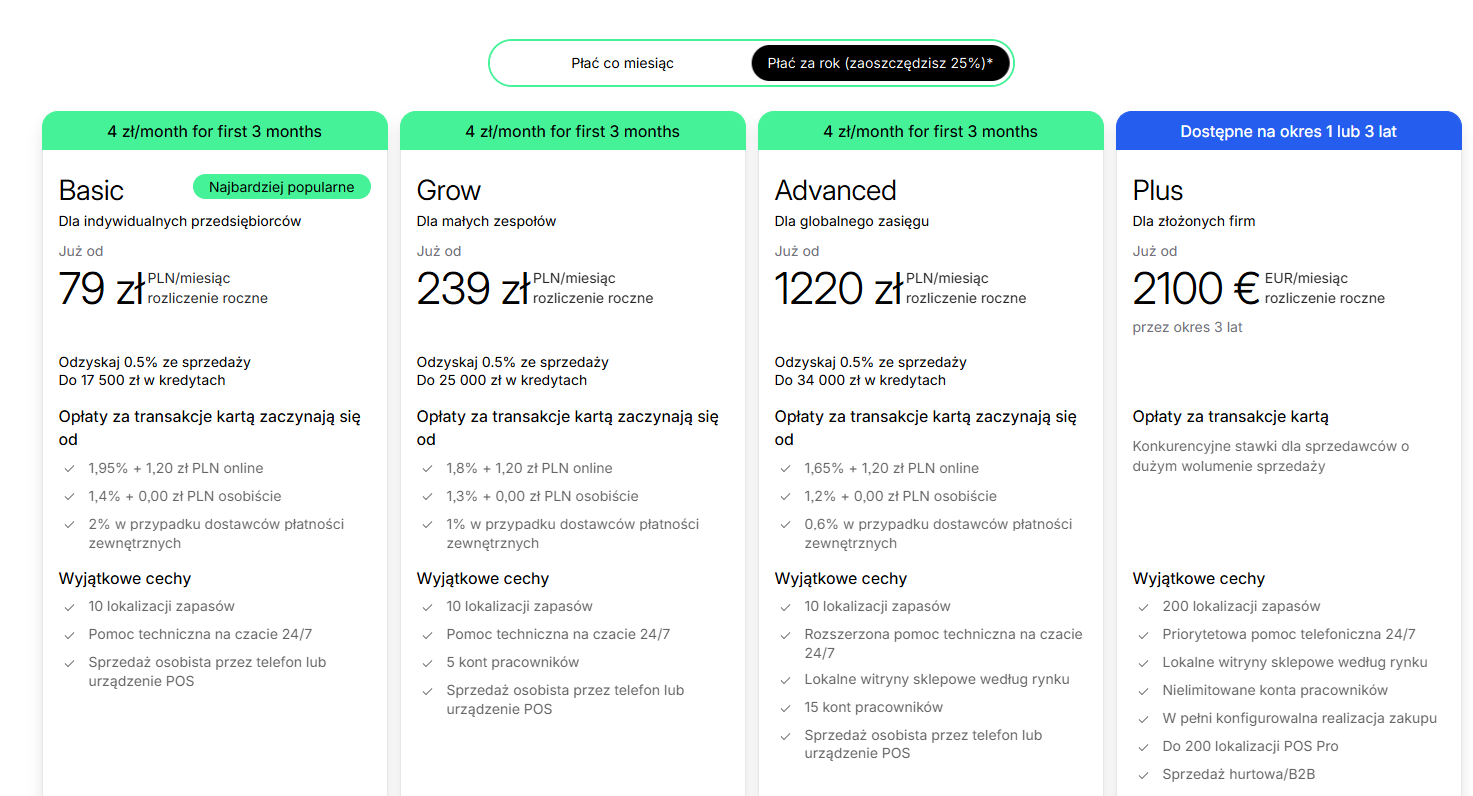
Task: Click checkmark beside '0,6% w przypadku dostawców'
Action: click(x=785, y=524)
